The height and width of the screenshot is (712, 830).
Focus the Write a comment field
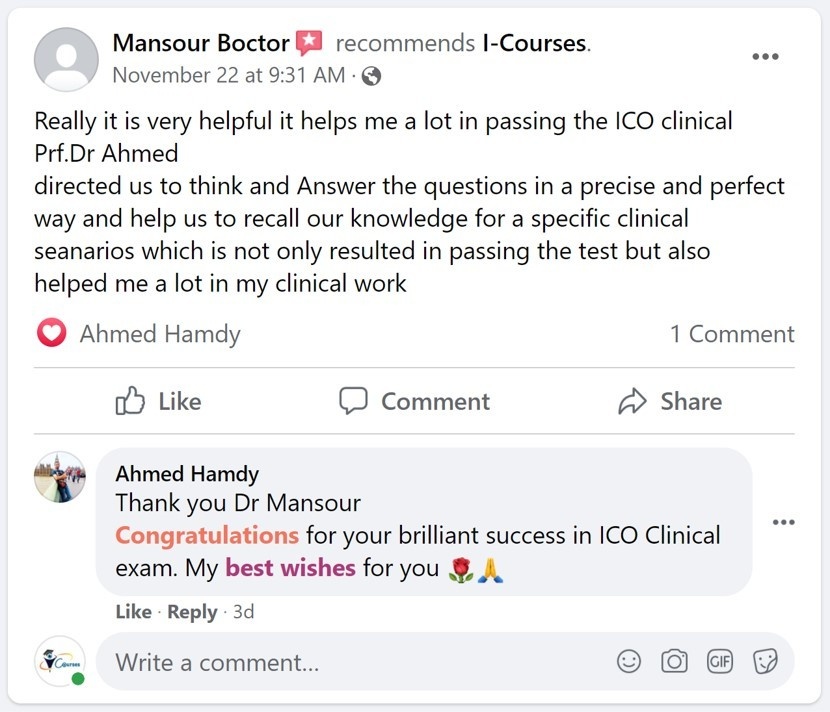[350, 662]
